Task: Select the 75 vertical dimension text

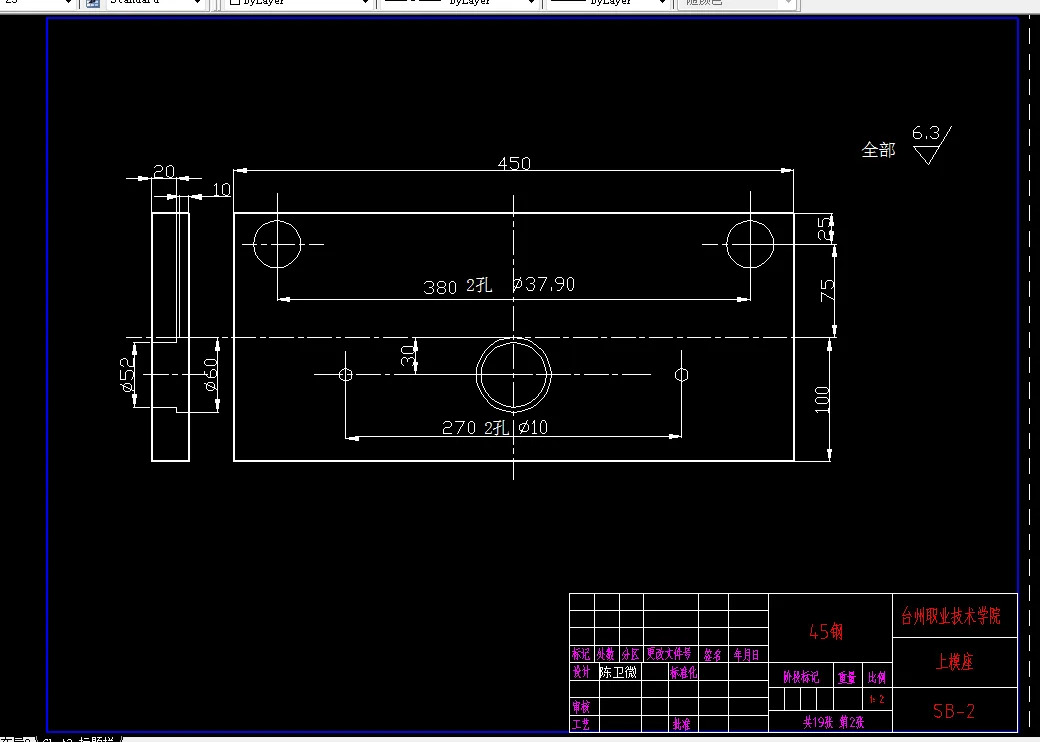Action: (827, 290)
